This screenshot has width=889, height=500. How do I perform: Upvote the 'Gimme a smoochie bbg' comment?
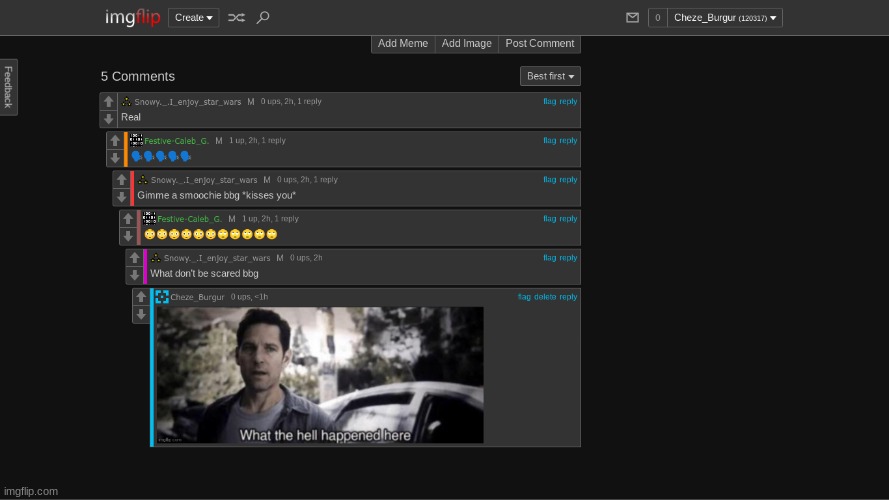point(121,180)
